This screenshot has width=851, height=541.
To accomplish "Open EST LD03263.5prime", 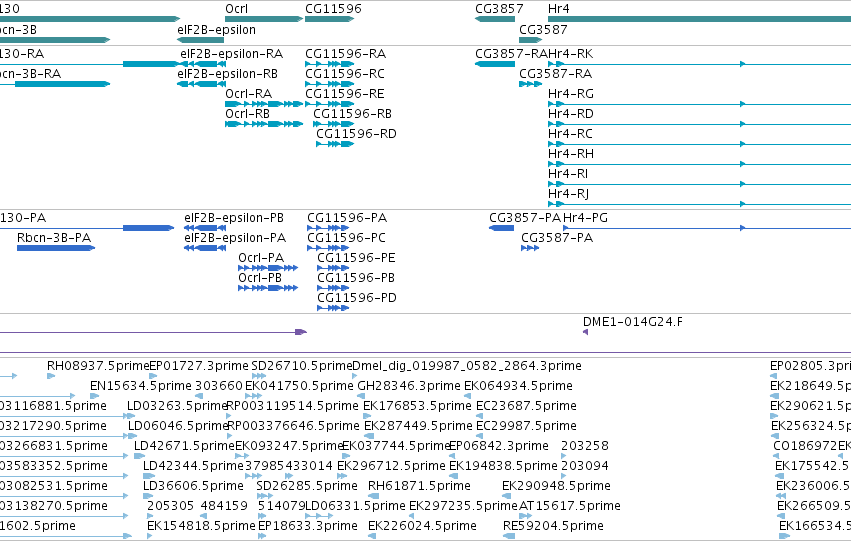I will pos(177,407).
